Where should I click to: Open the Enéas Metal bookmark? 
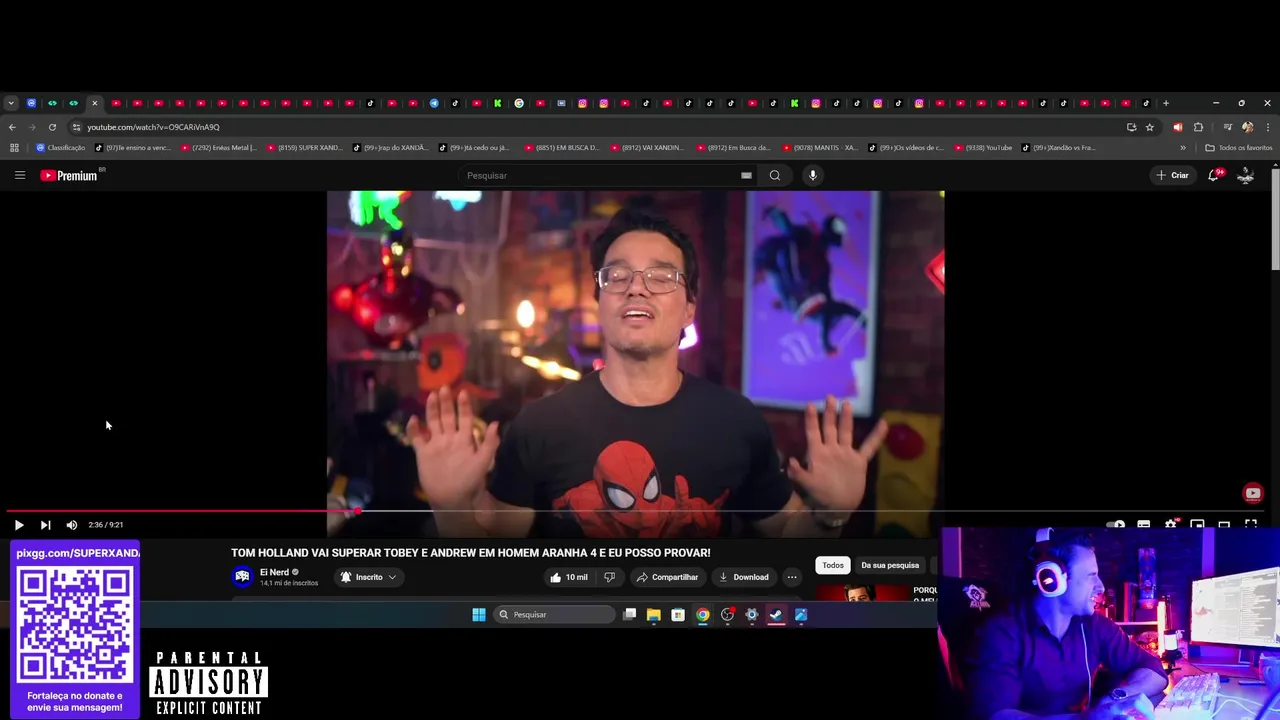coord(218,148)
